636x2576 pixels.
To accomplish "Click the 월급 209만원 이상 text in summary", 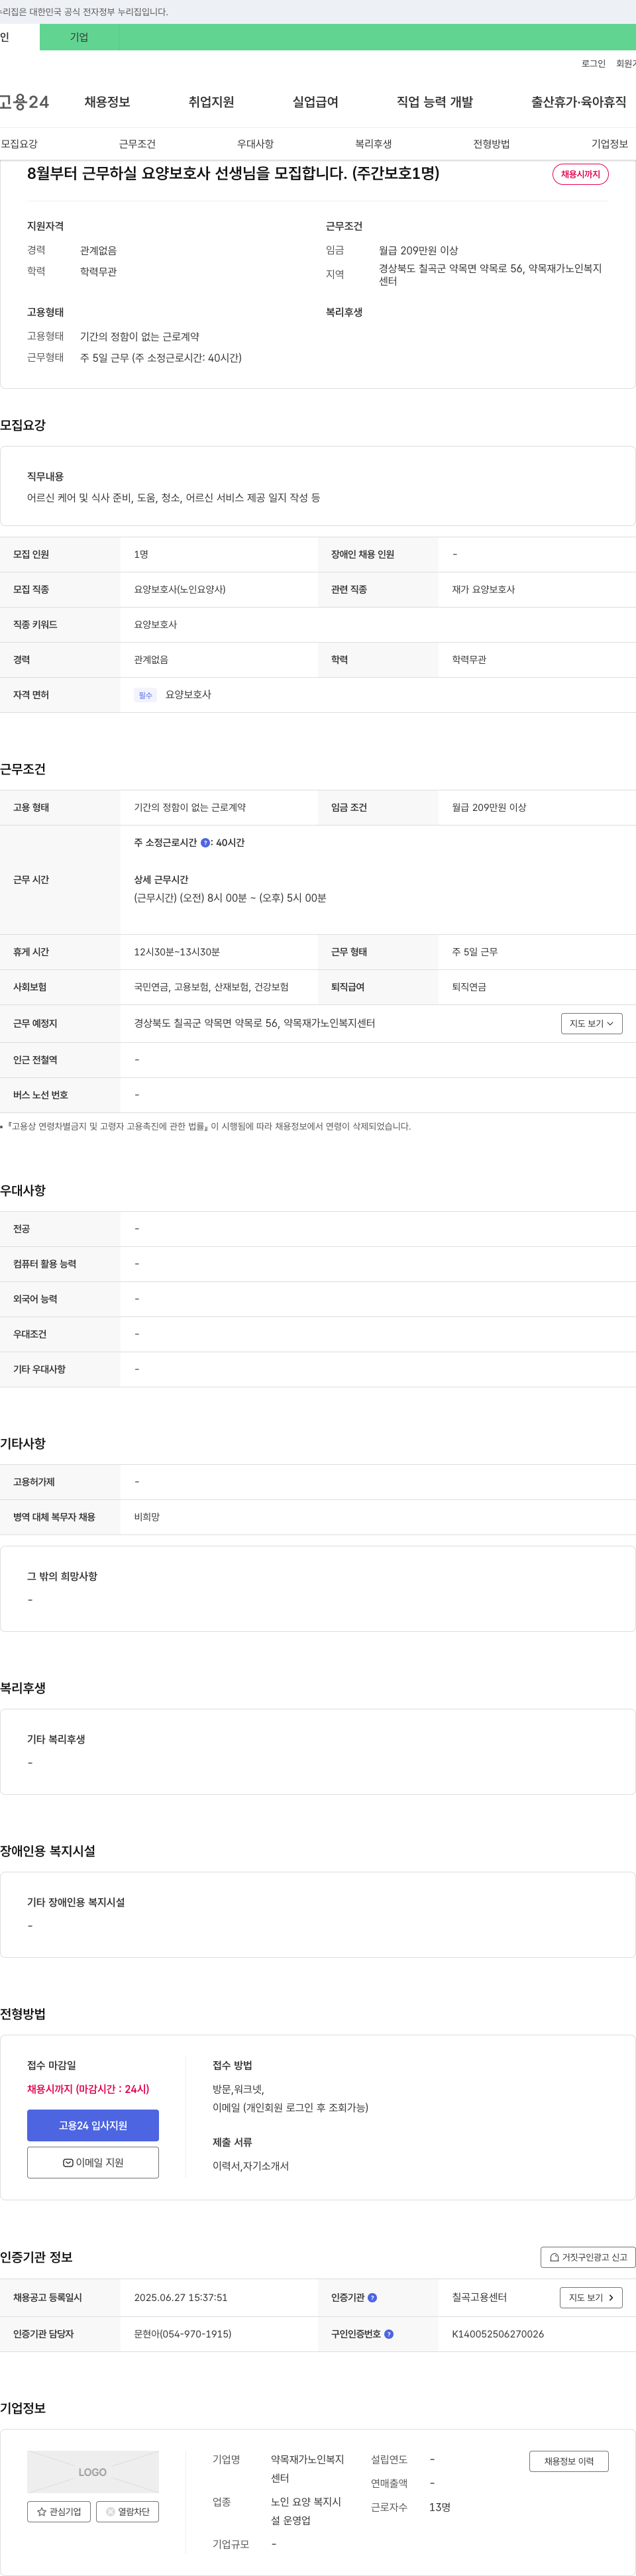I will pyautogui.click(x=418, y=251).
